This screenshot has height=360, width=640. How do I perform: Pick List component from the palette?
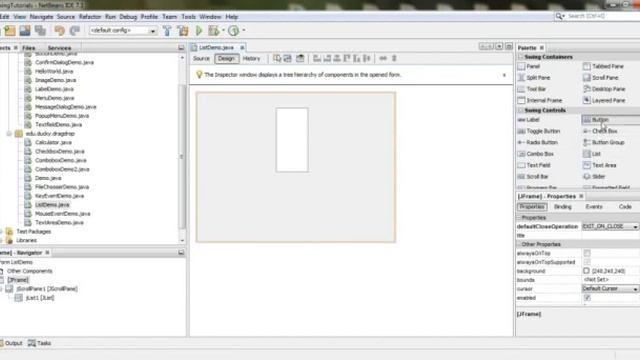592,154
